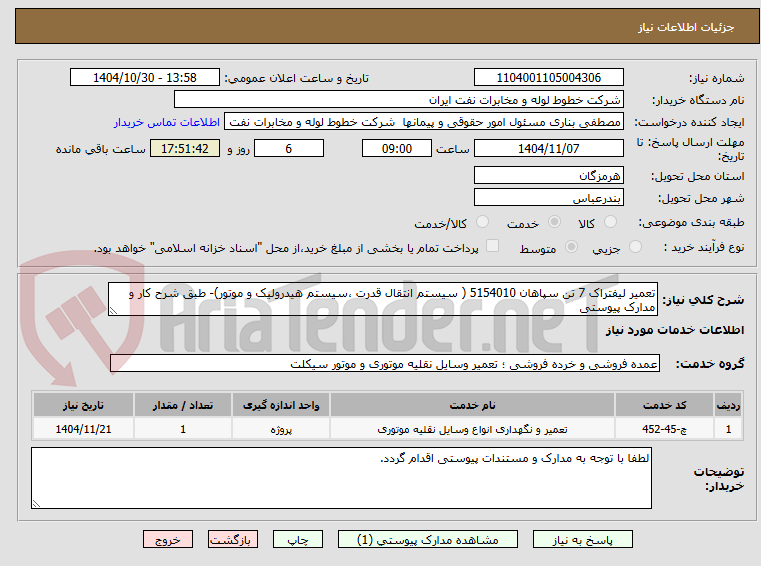Select the جزیی purchase type radio
This screenshot has height=566, width=761.
635,247
